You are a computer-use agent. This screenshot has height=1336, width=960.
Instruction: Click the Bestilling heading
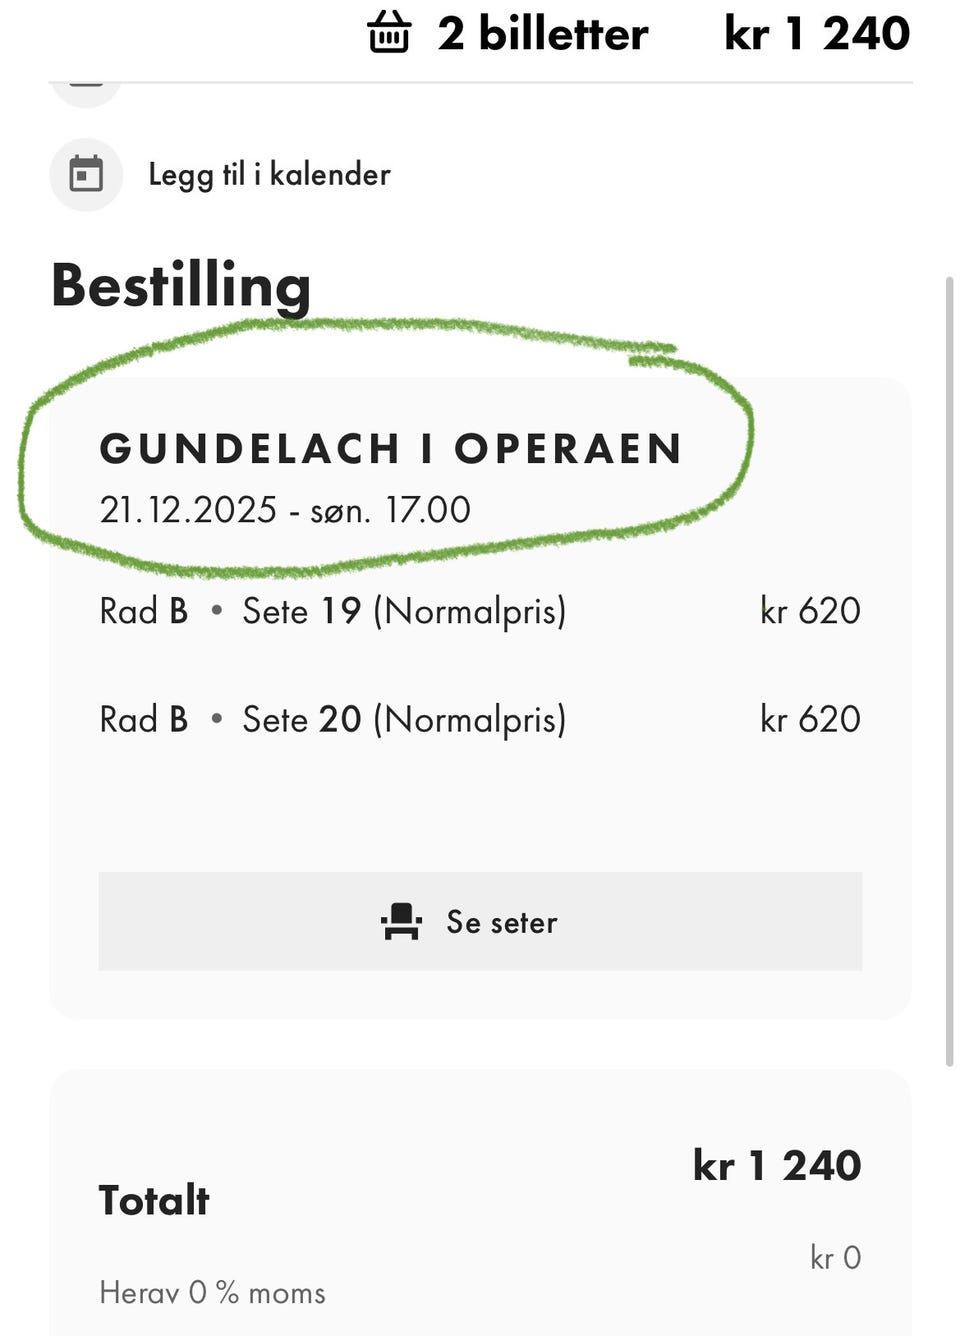[x=181, y=286]
